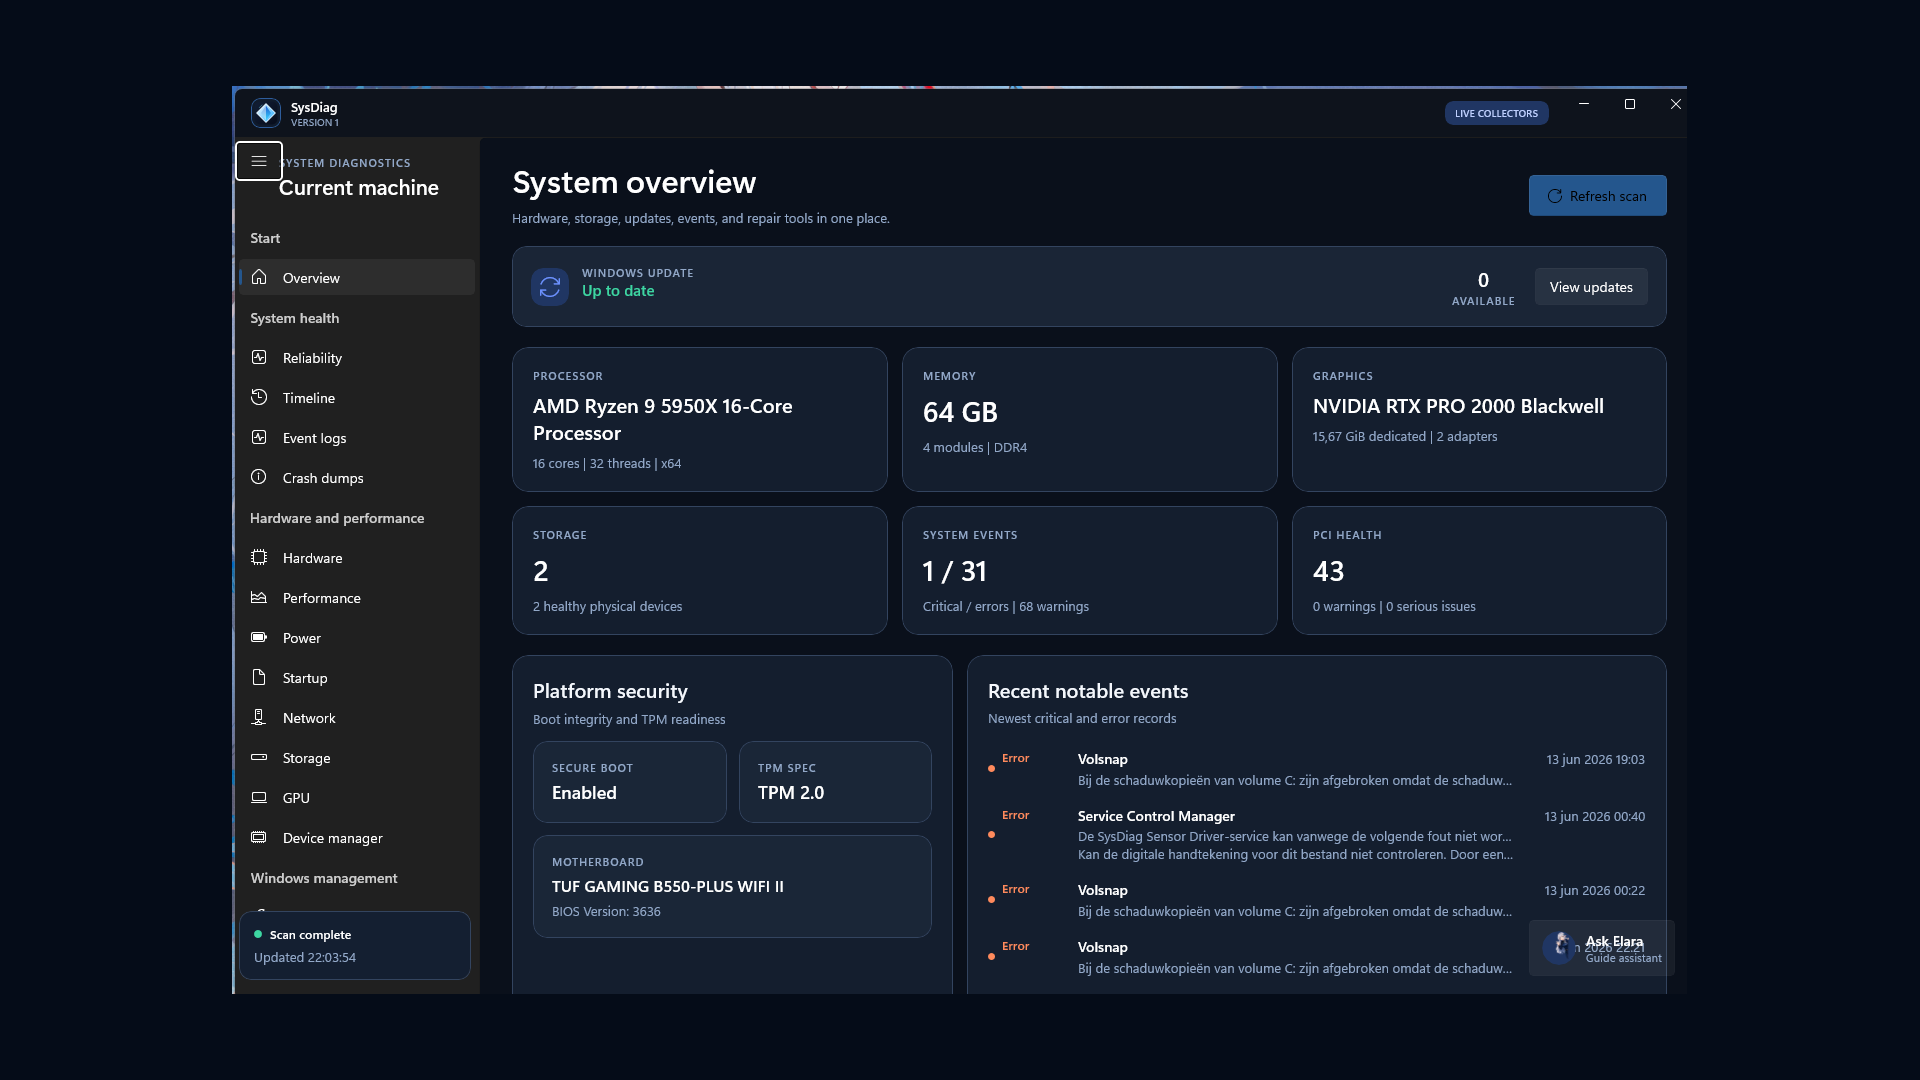Click the Secure Boot Enabled tile

629,782
